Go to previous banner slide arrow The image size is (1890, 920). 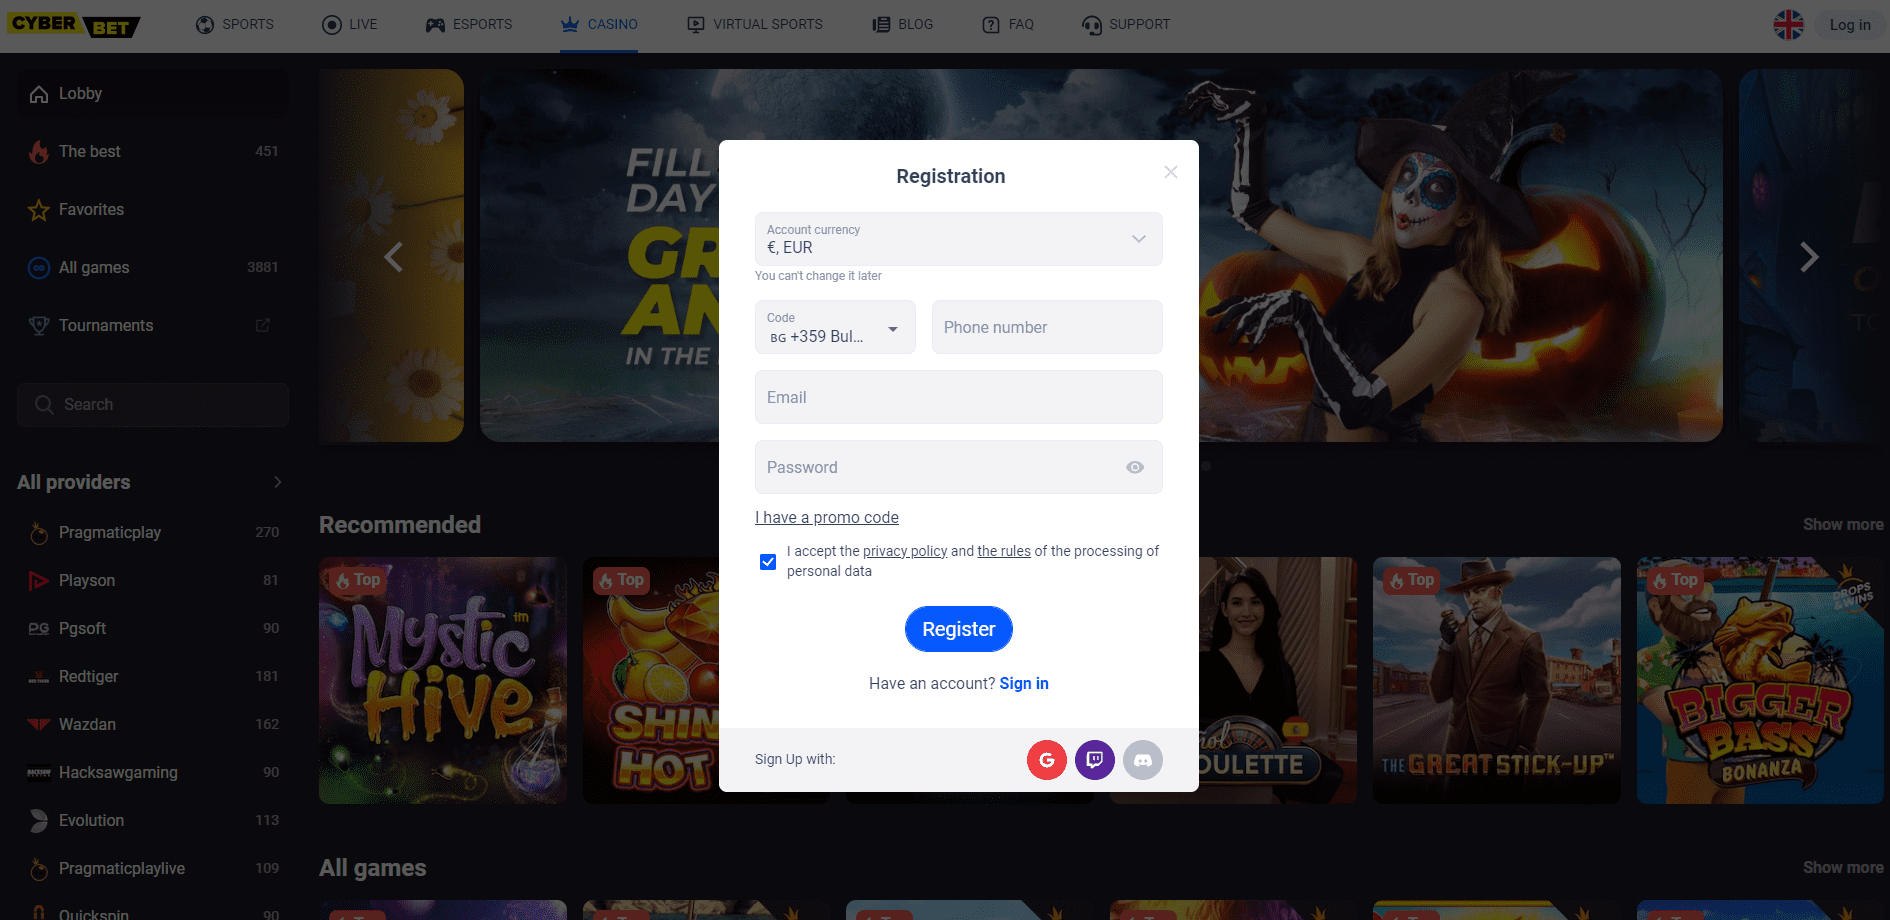394,257
